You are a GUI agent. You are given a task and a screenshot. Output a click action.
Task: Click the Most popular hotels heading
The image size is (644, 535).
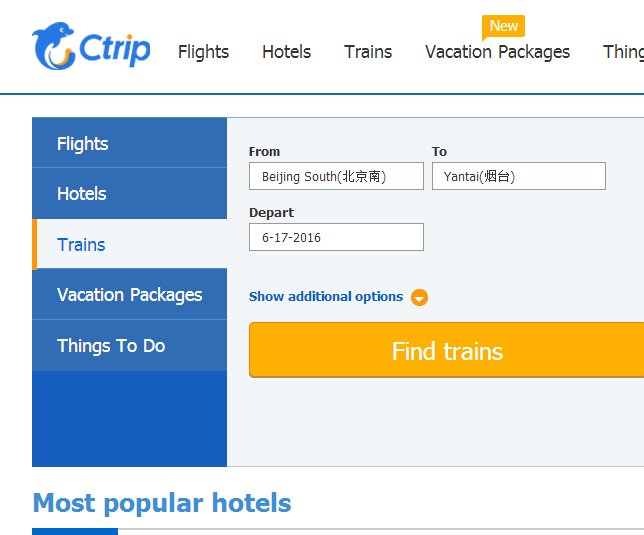[x=162, y=503]
